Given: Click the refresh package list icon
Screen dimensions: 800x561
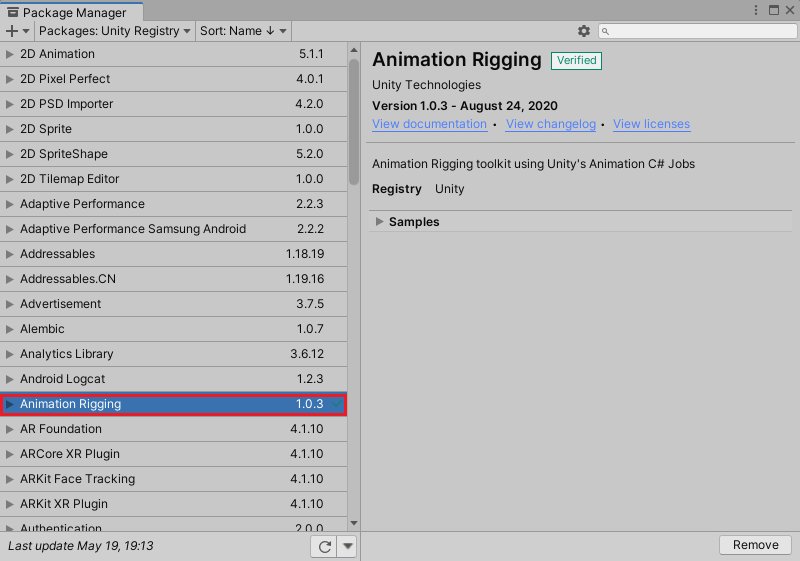Looking at the screenshot, I should 323,546.
